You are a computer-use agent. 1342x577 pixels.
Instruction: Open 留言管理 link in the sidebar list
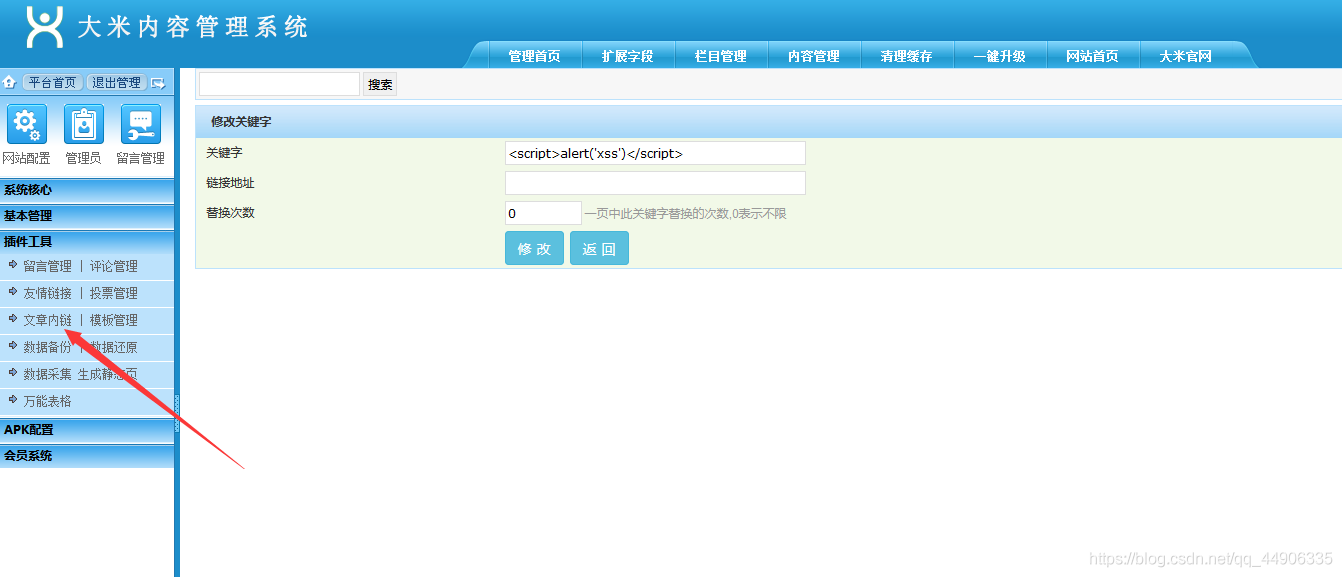pyautogui.click(x=48, y=266)
